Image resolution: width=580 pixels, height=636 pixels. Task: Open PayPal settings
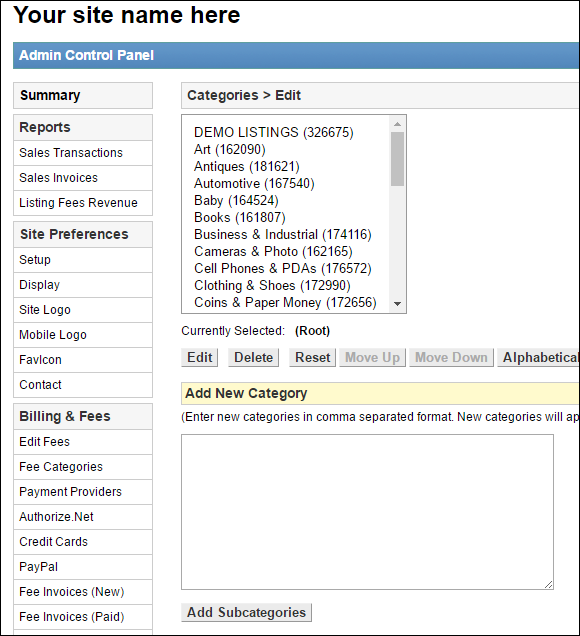pos(83,567)
